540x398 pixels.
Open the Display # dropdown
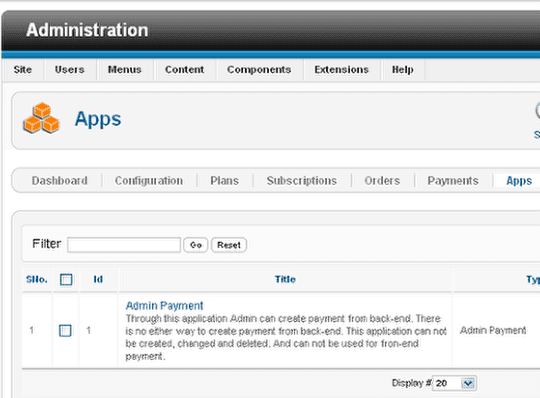click(x=455, y=383)
